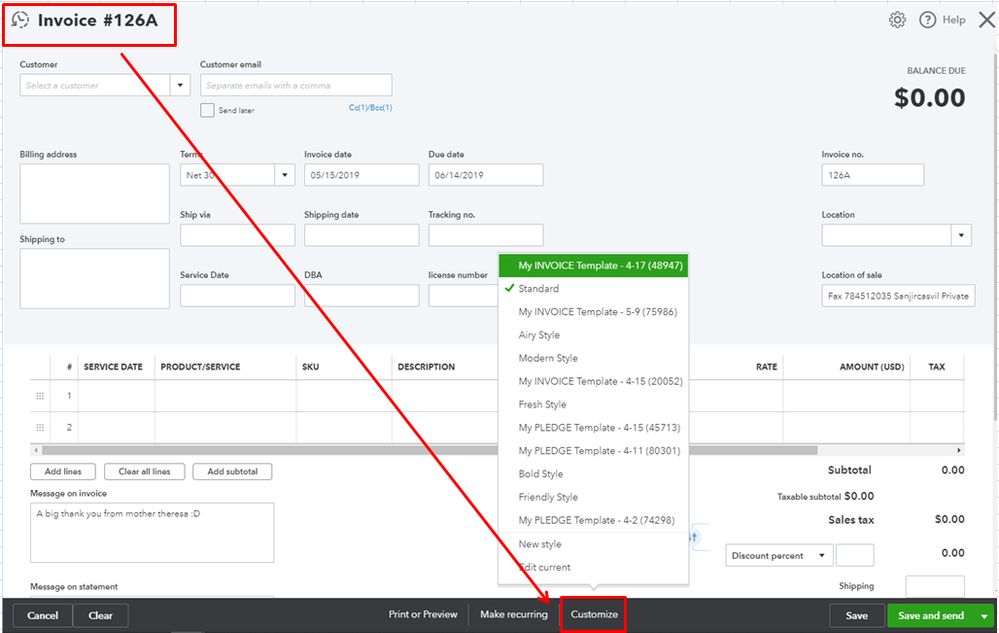The image size is (999, 633).
Task: Click the Add subtotal button
Action: pyautogui.click(x=232, y=471)
